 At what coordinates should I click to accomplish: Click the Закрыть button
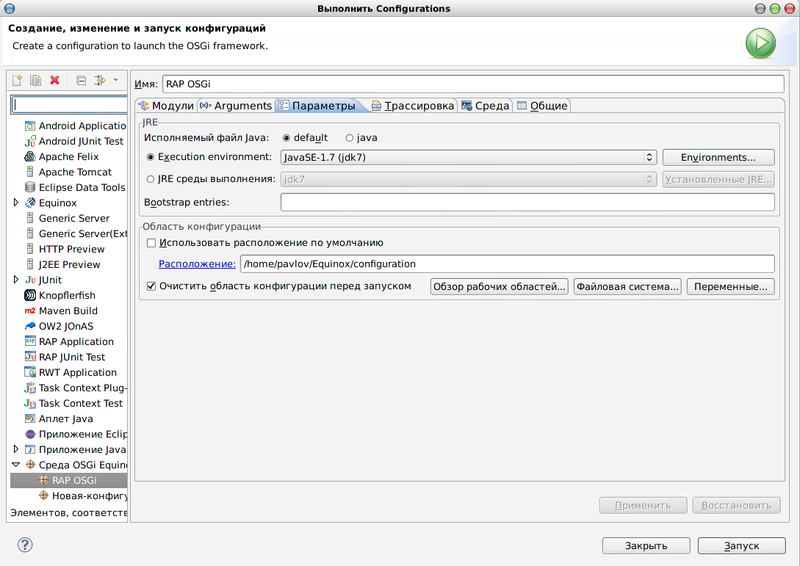click(x=646, y=546)
